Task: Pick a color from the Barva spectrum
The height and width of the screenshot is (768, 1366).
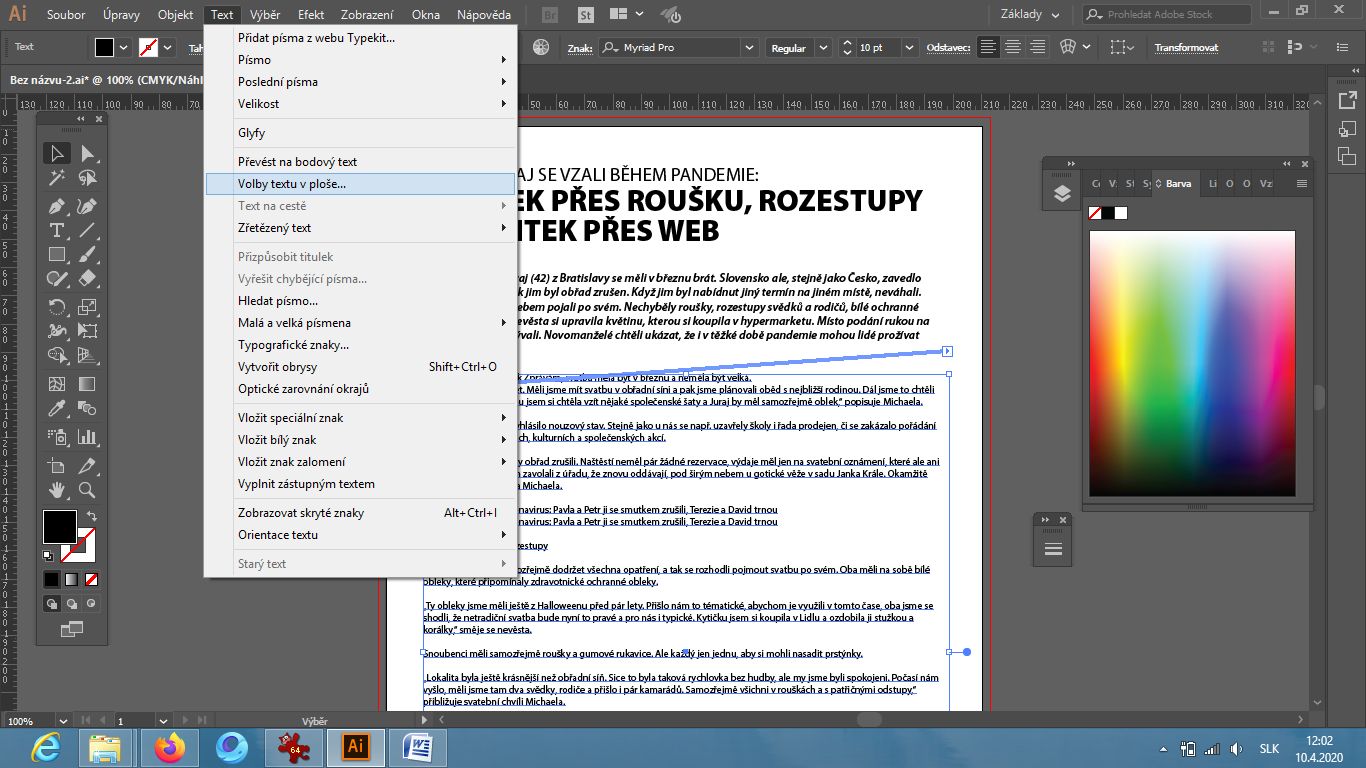Action: [1192, 360]
